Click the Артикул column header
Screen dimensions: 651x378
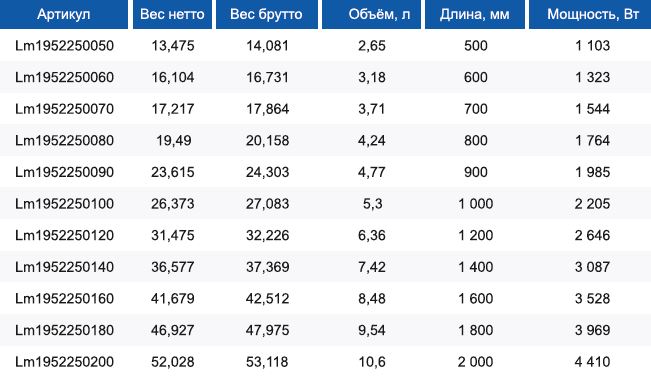tap(64, 14)
